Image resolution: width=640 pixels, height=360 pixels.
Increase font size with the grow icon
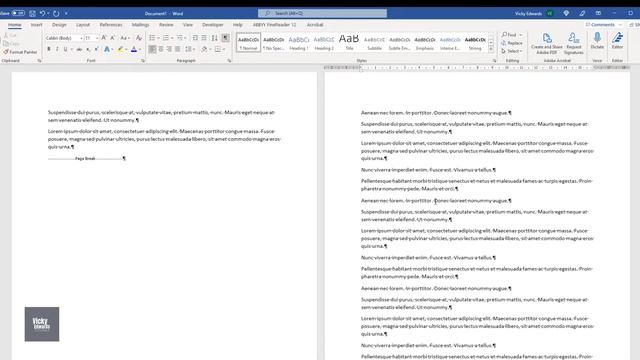pyautogui.click(x=104, y=38)
